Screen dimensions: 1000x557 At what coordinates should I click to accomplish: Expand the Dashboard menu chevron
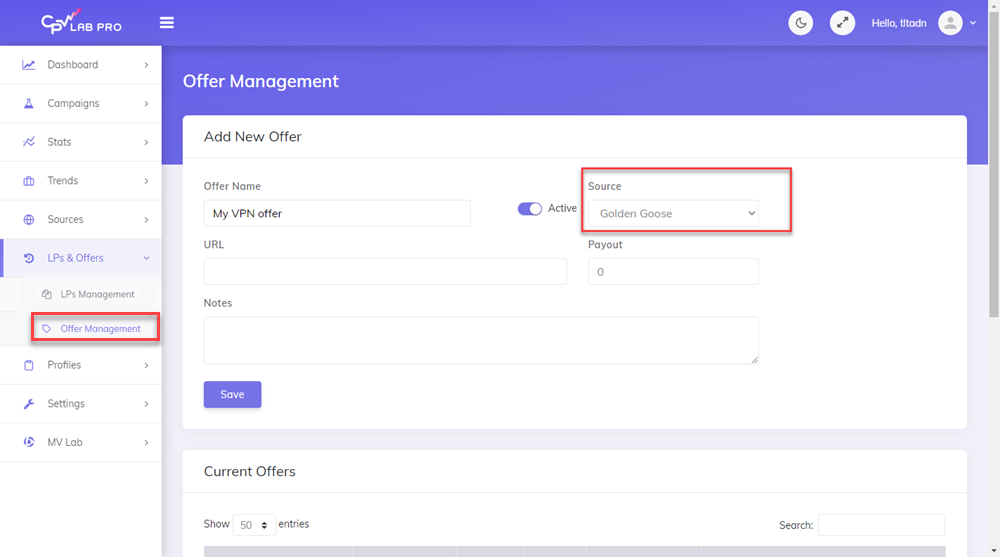pyautogui.click(x=146, y=65)
